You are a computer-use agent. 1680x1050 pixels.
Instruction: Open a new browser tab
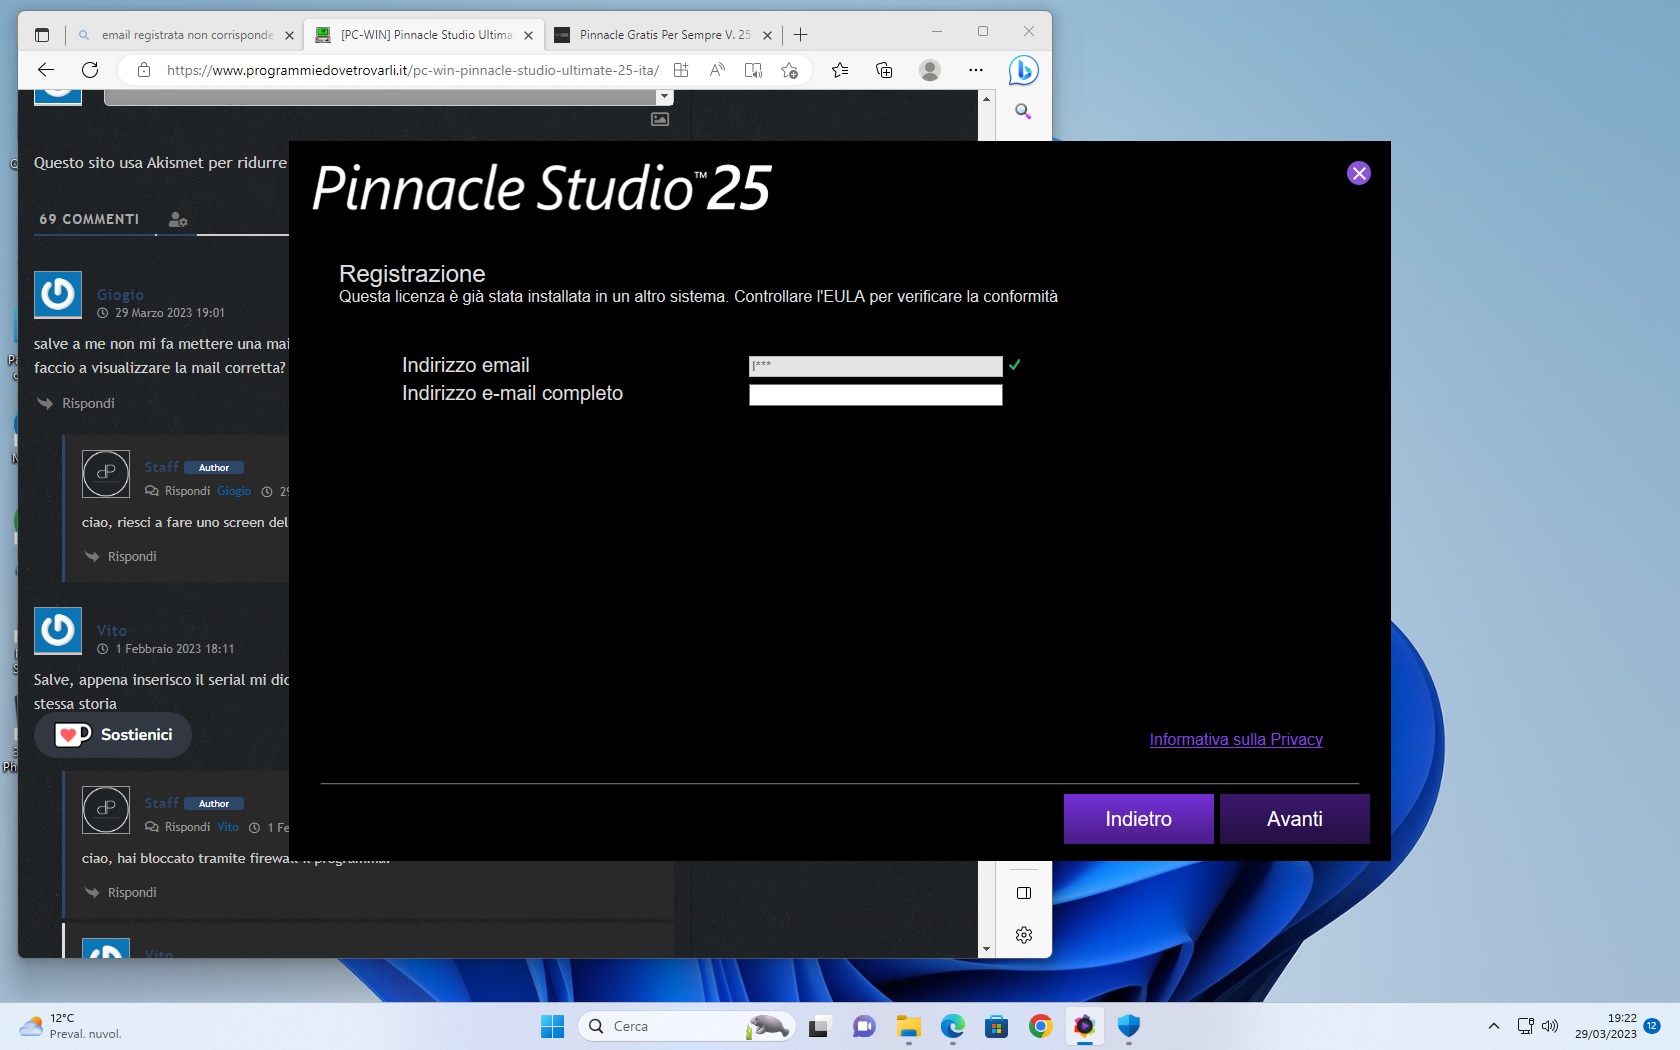coord(800,35)
